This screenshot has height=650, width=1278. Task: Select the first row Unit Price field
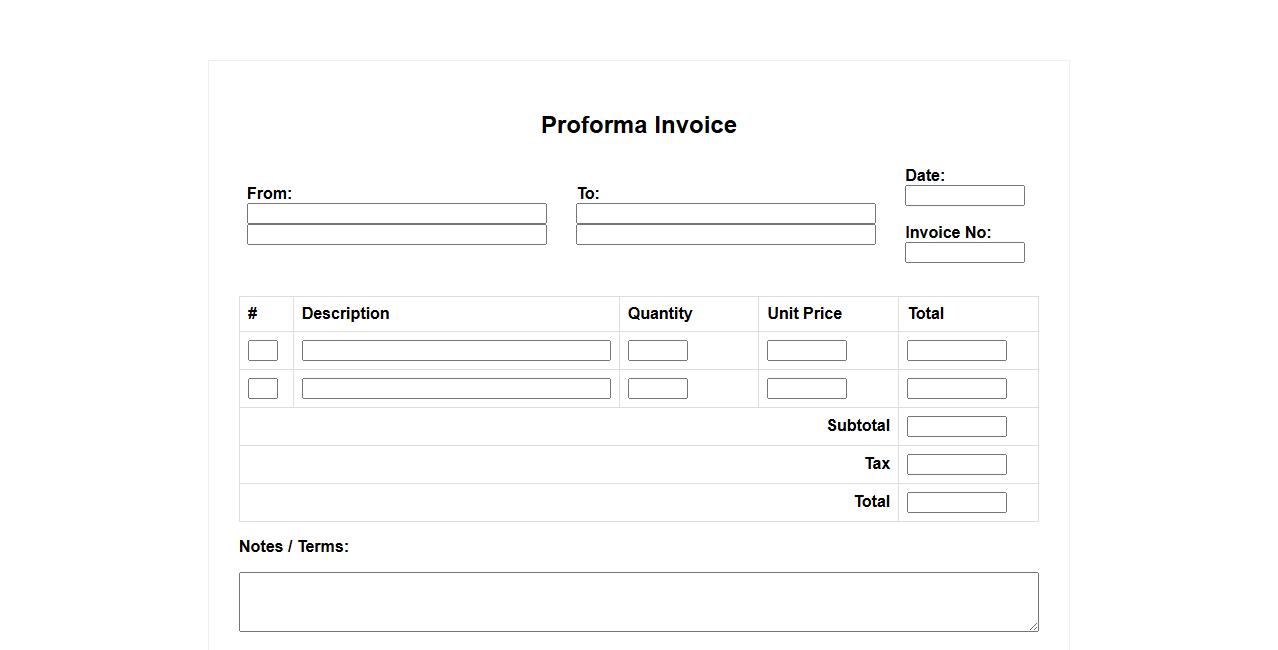[806, 350]
